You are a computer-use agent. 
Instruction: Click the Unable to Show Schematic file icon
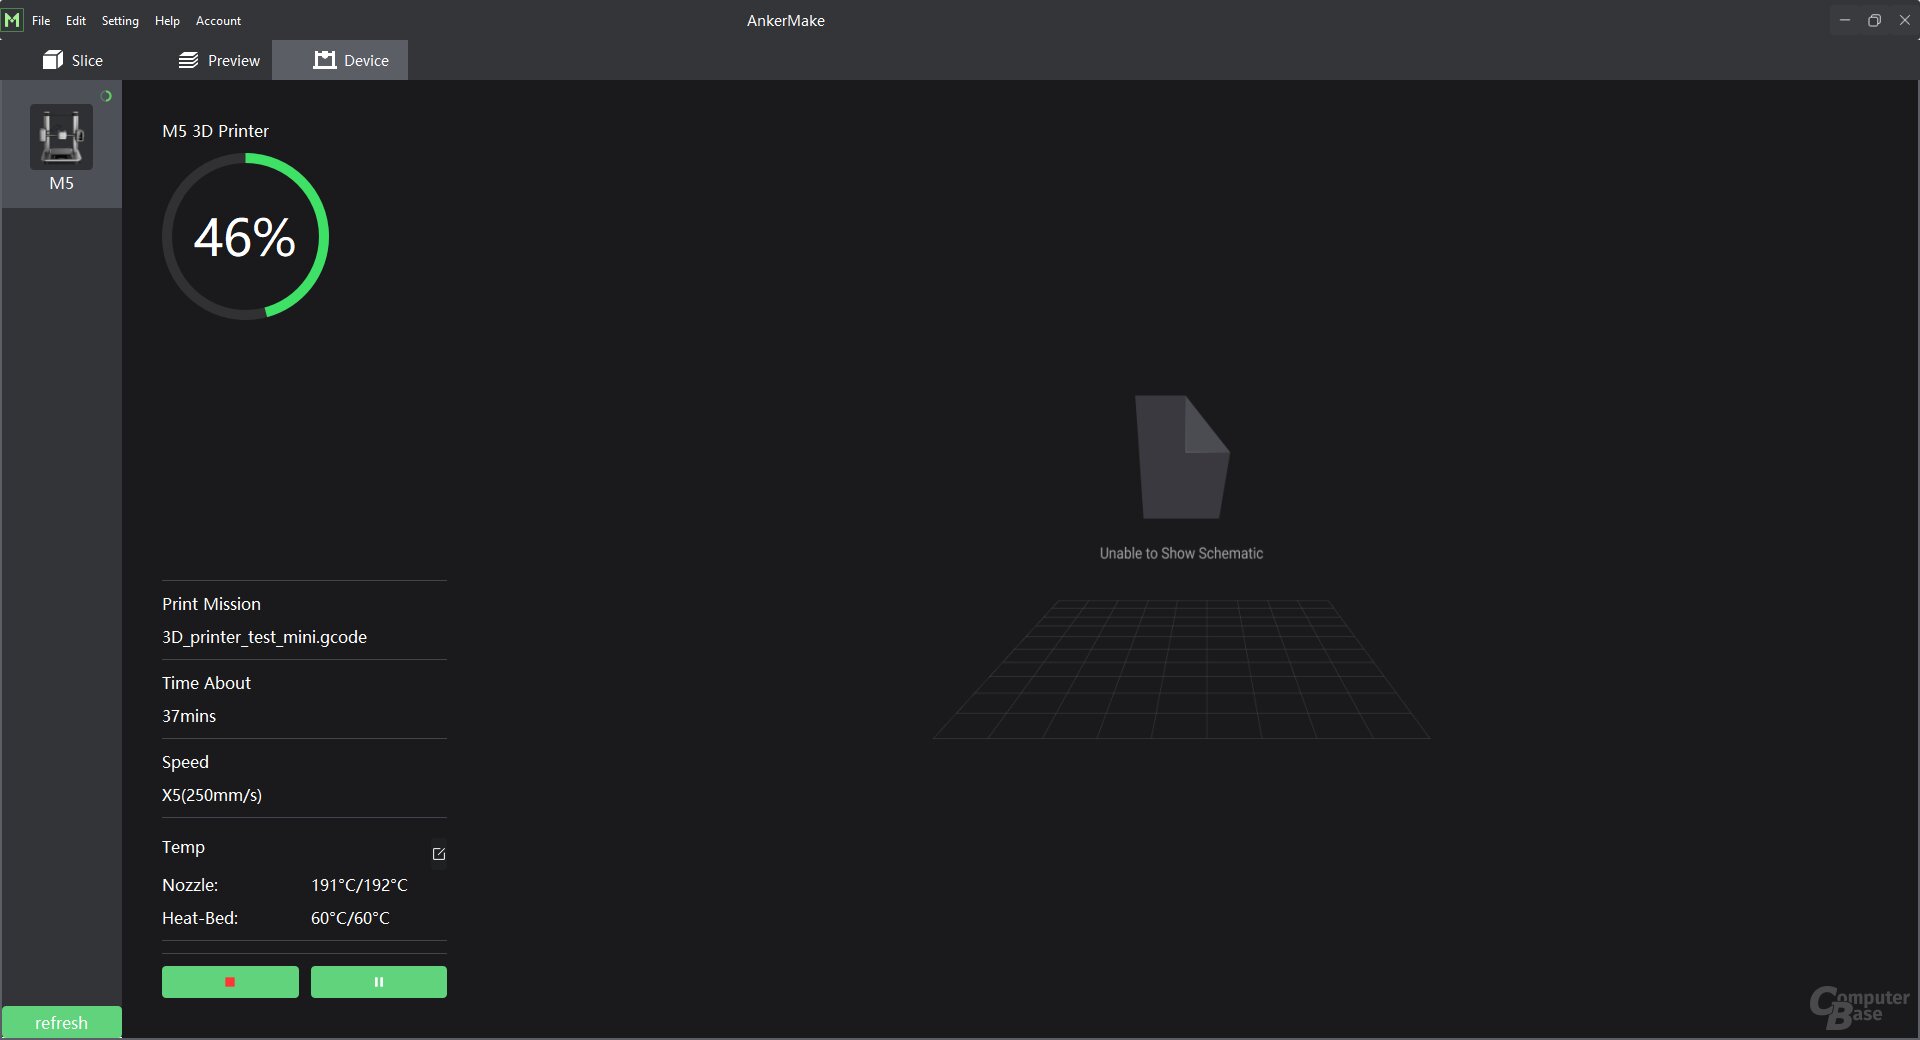1181,457
